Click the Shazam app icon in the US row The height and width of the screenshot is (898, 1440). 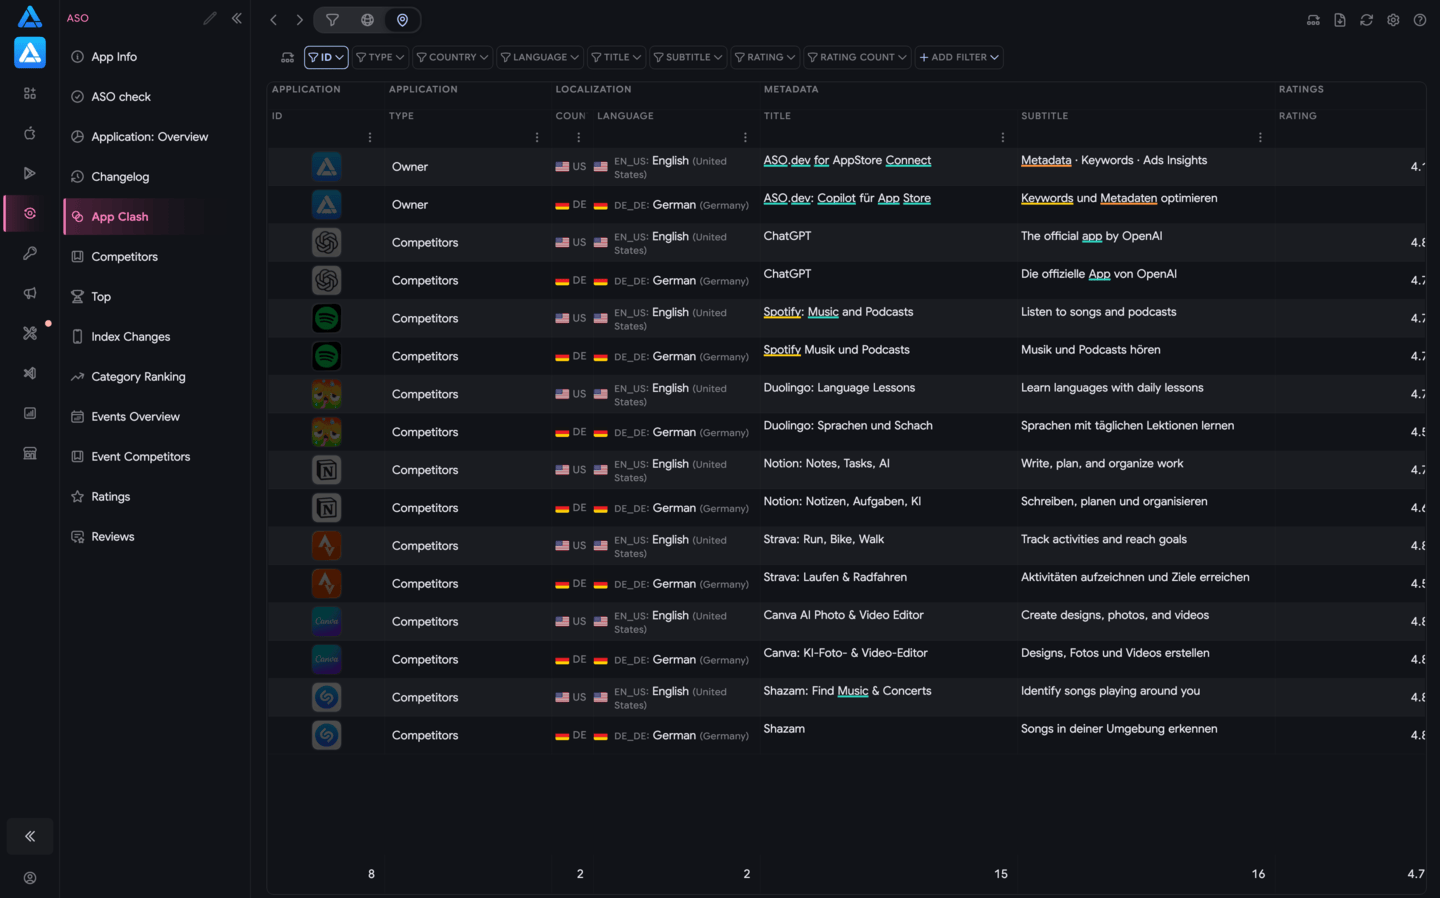tap(326, 697)
